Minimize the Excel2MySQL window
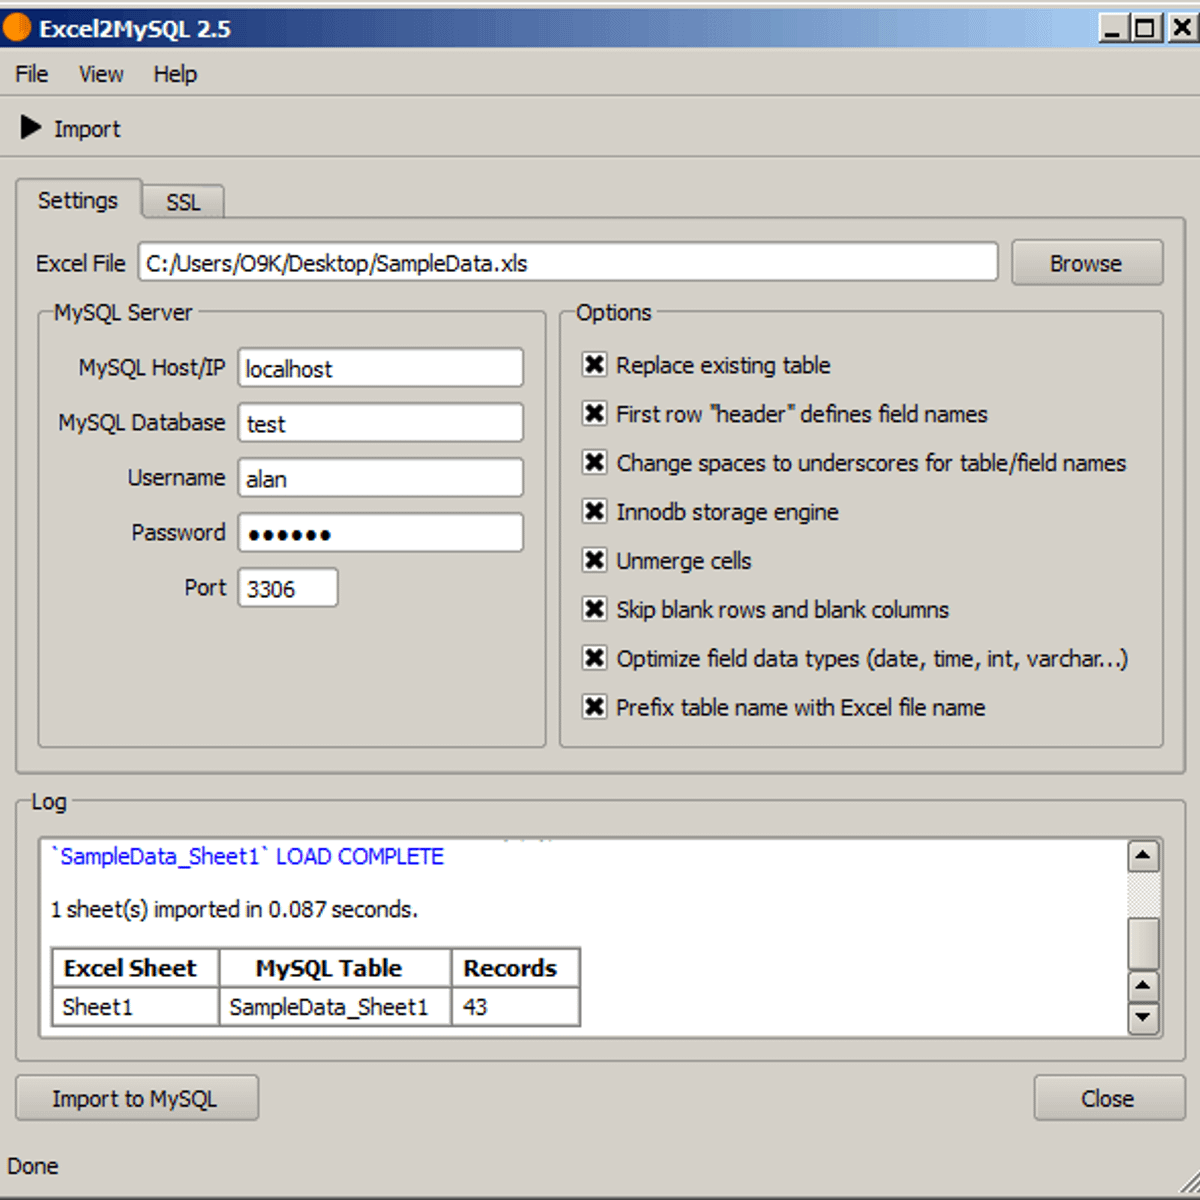Image resolution: width=1200 pixels, height=1200 pixels. coord(1112,28)
